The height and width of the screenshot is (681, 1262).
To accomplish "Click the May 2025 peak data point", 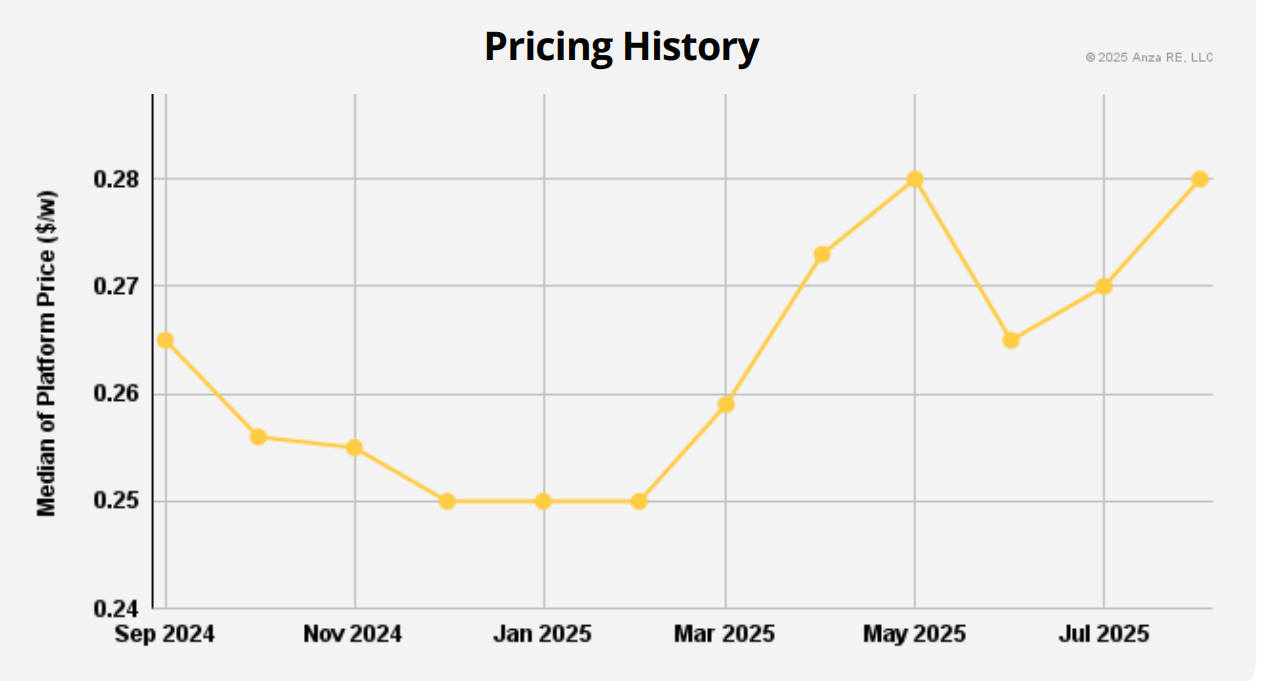I will (914, 179).
